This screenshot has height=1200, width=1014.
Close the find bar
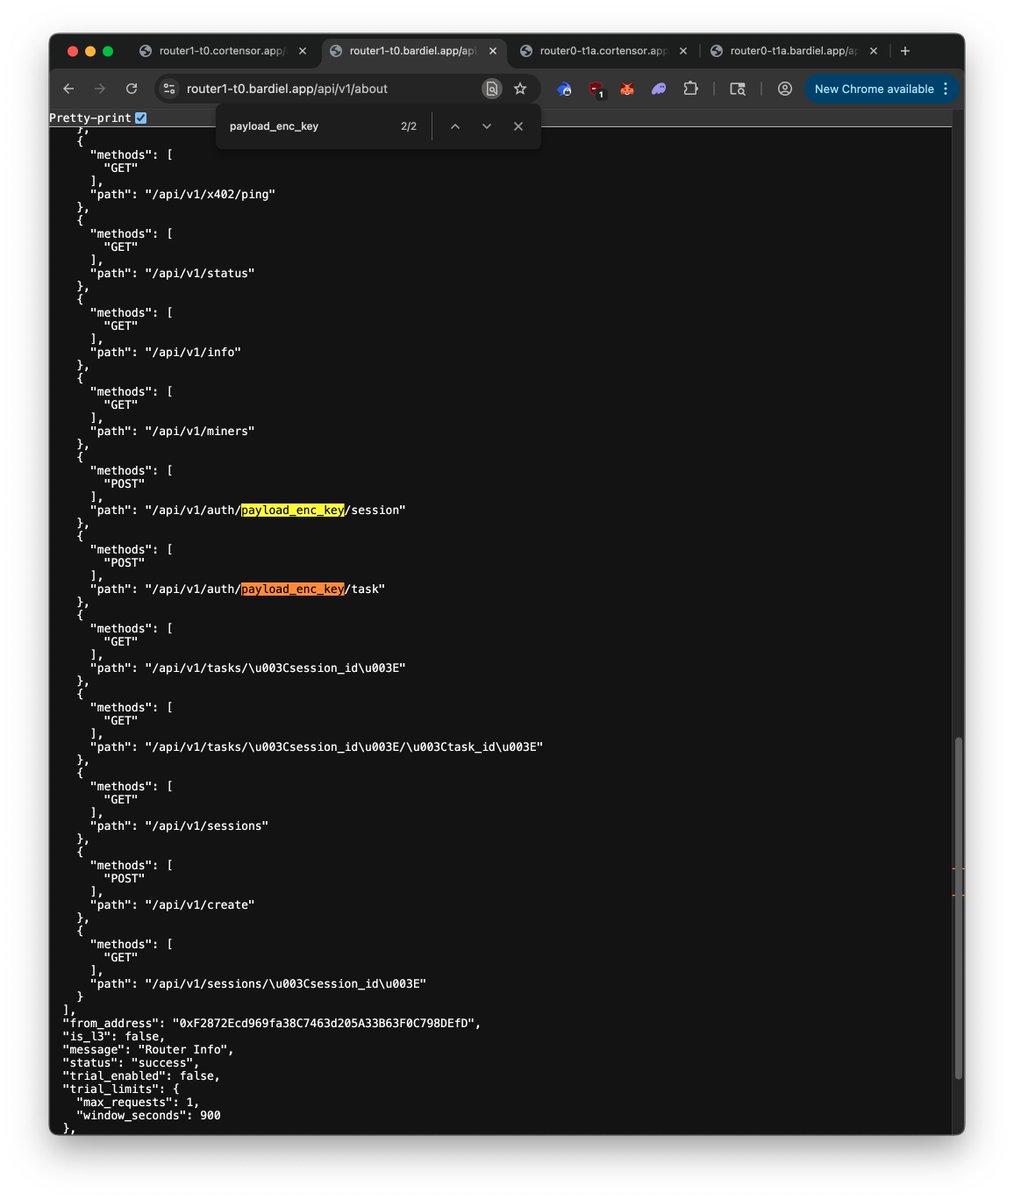click(518, 127)
